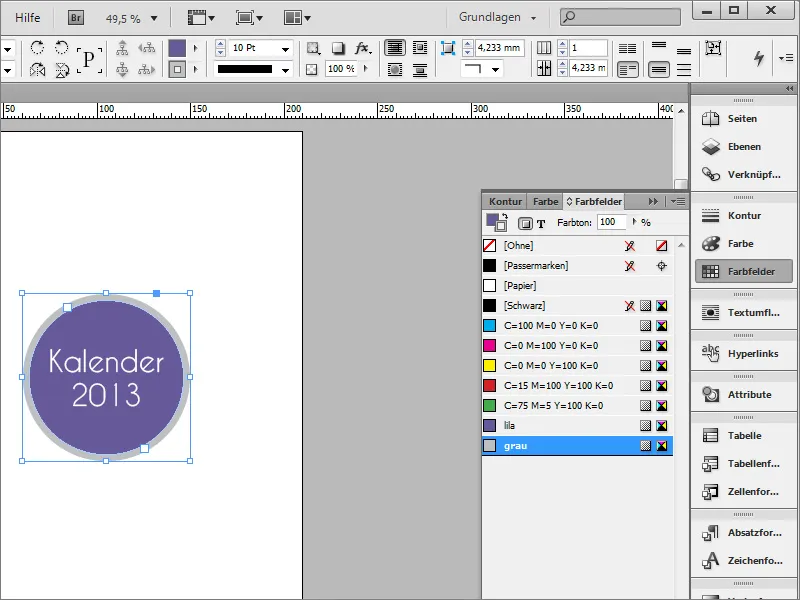Viewport: 800px width, 600px height.
Task: Open the Seiten panel in the dock
Action: (x=743, y=119)
